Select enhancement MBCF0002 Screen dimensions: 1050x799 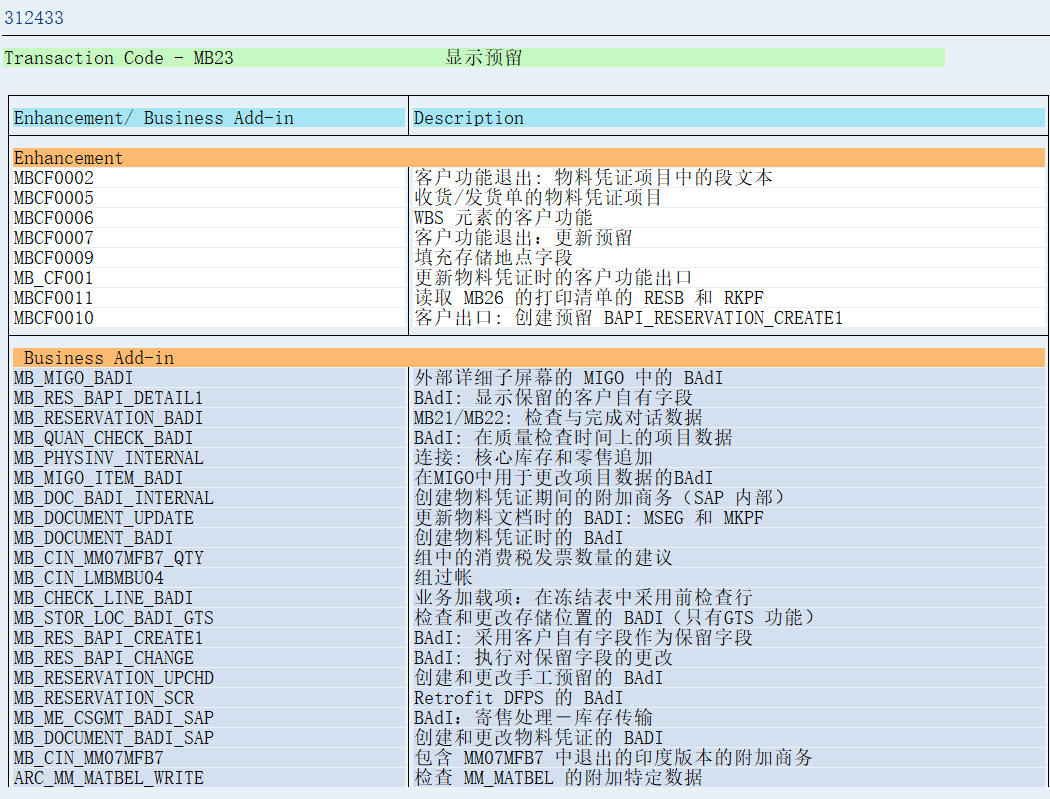point(54,178)
